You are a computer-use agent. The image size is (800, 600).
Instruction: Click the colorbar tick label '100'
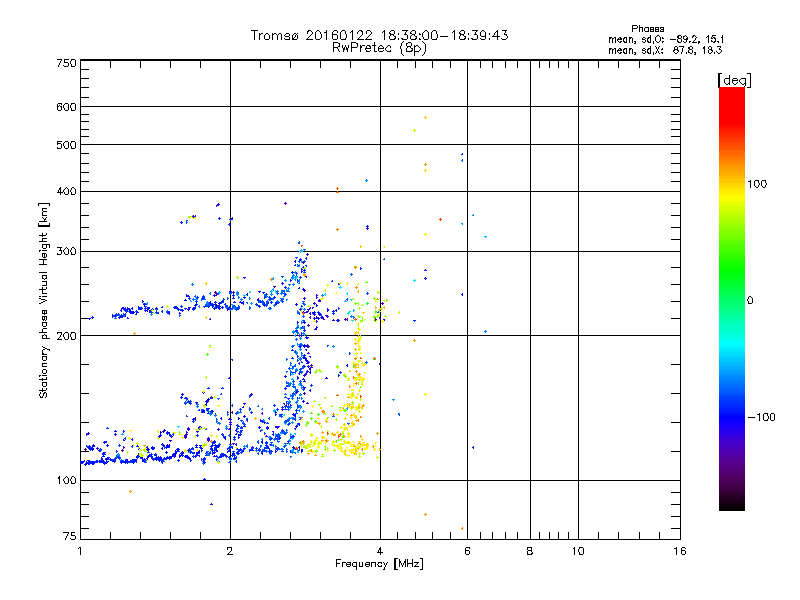pos(757,184)
